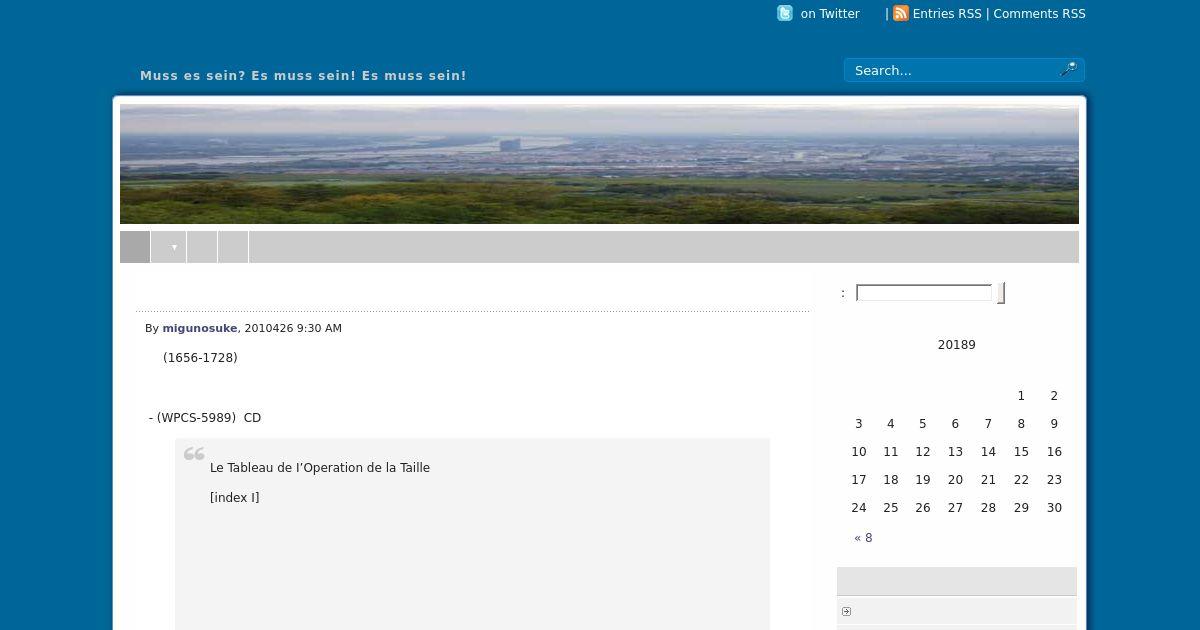This screenshot has height=630, width=1200.
Task: Click the calendar caption "20189"
Action: click(956, 345)
